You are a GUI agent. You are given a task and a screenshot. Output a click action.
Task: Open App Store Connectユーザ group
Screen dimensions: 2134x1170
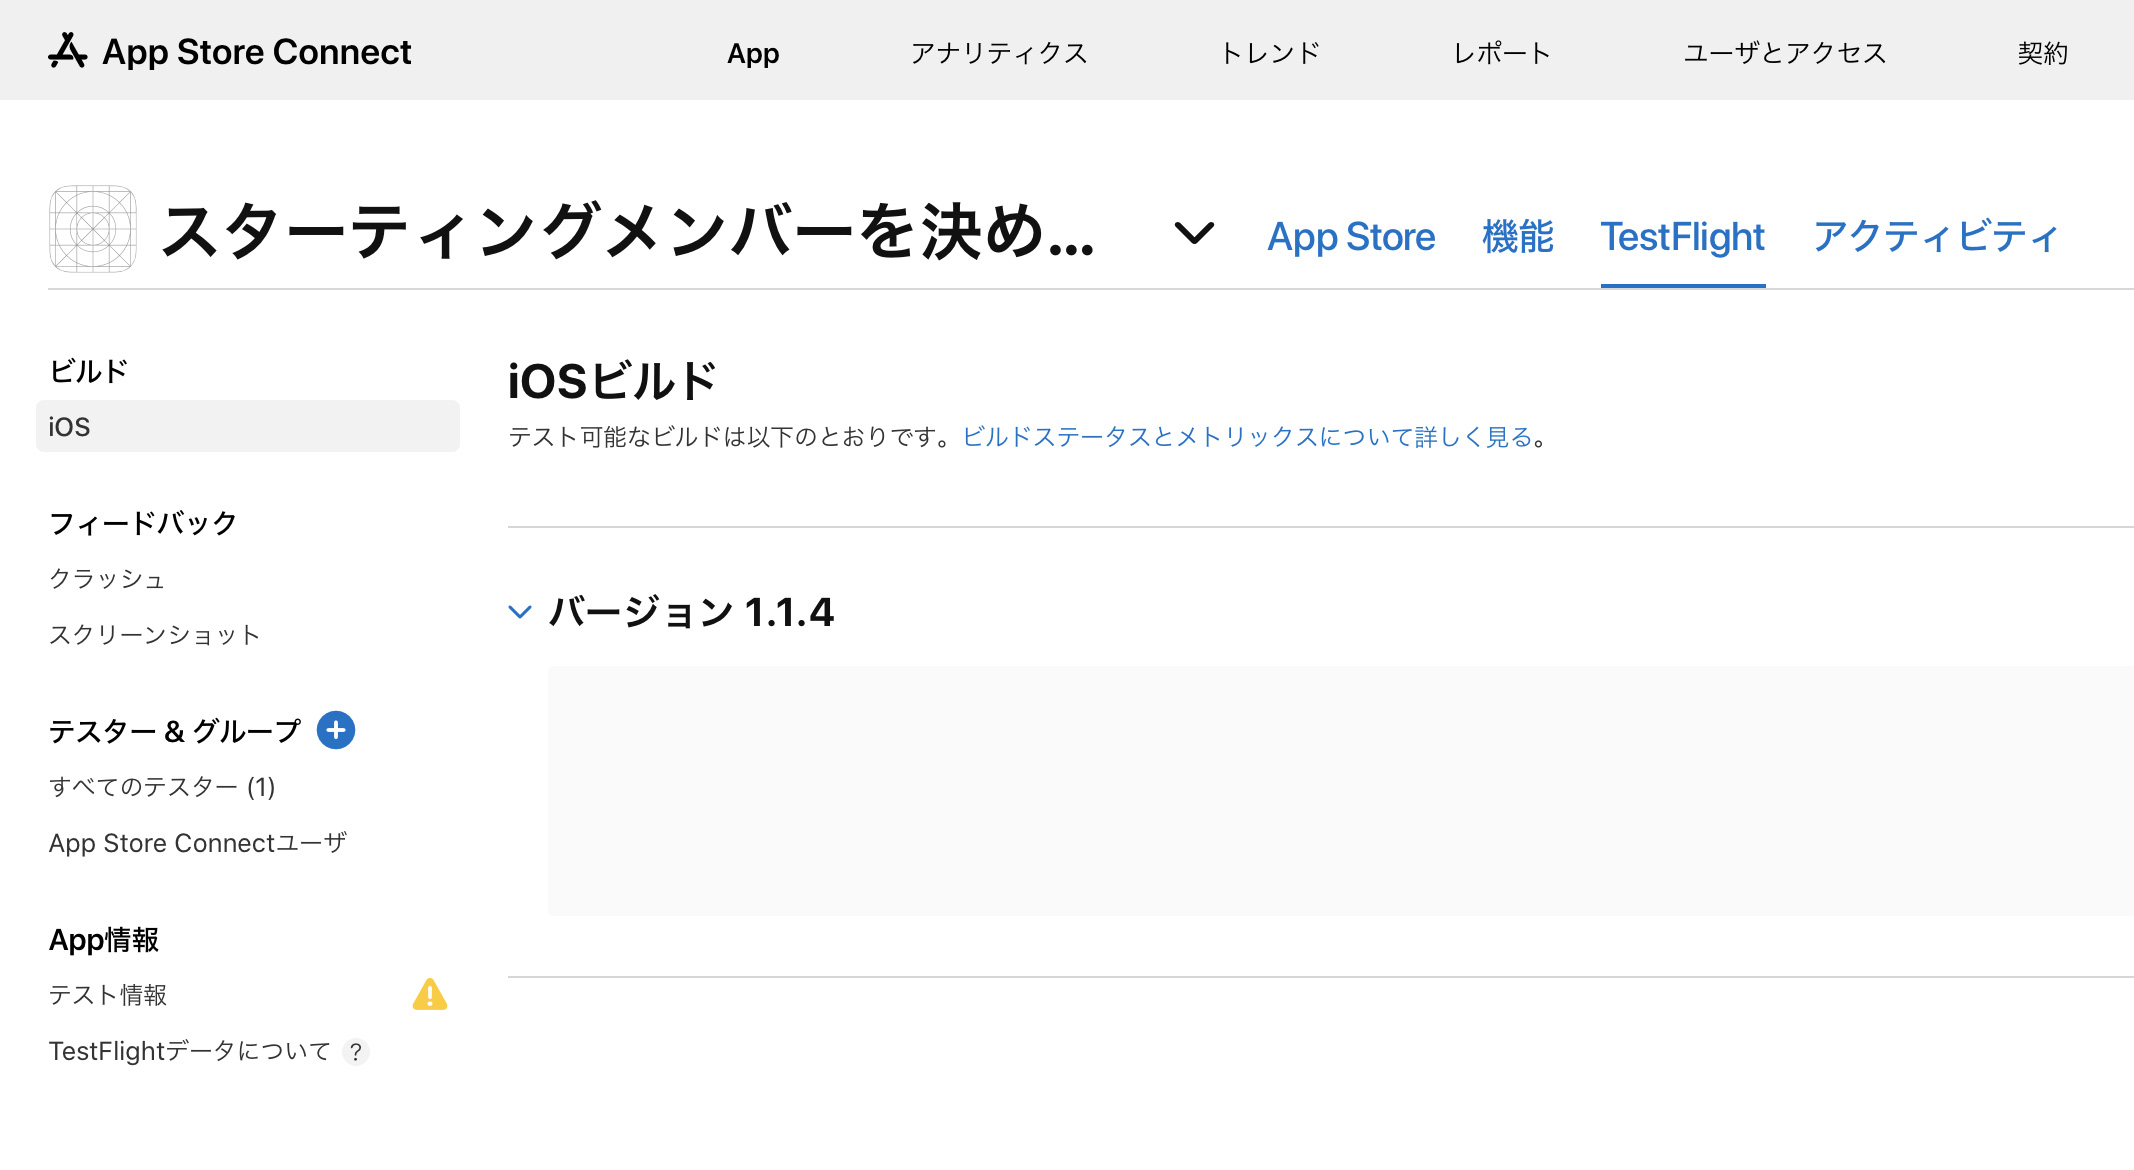198,843
